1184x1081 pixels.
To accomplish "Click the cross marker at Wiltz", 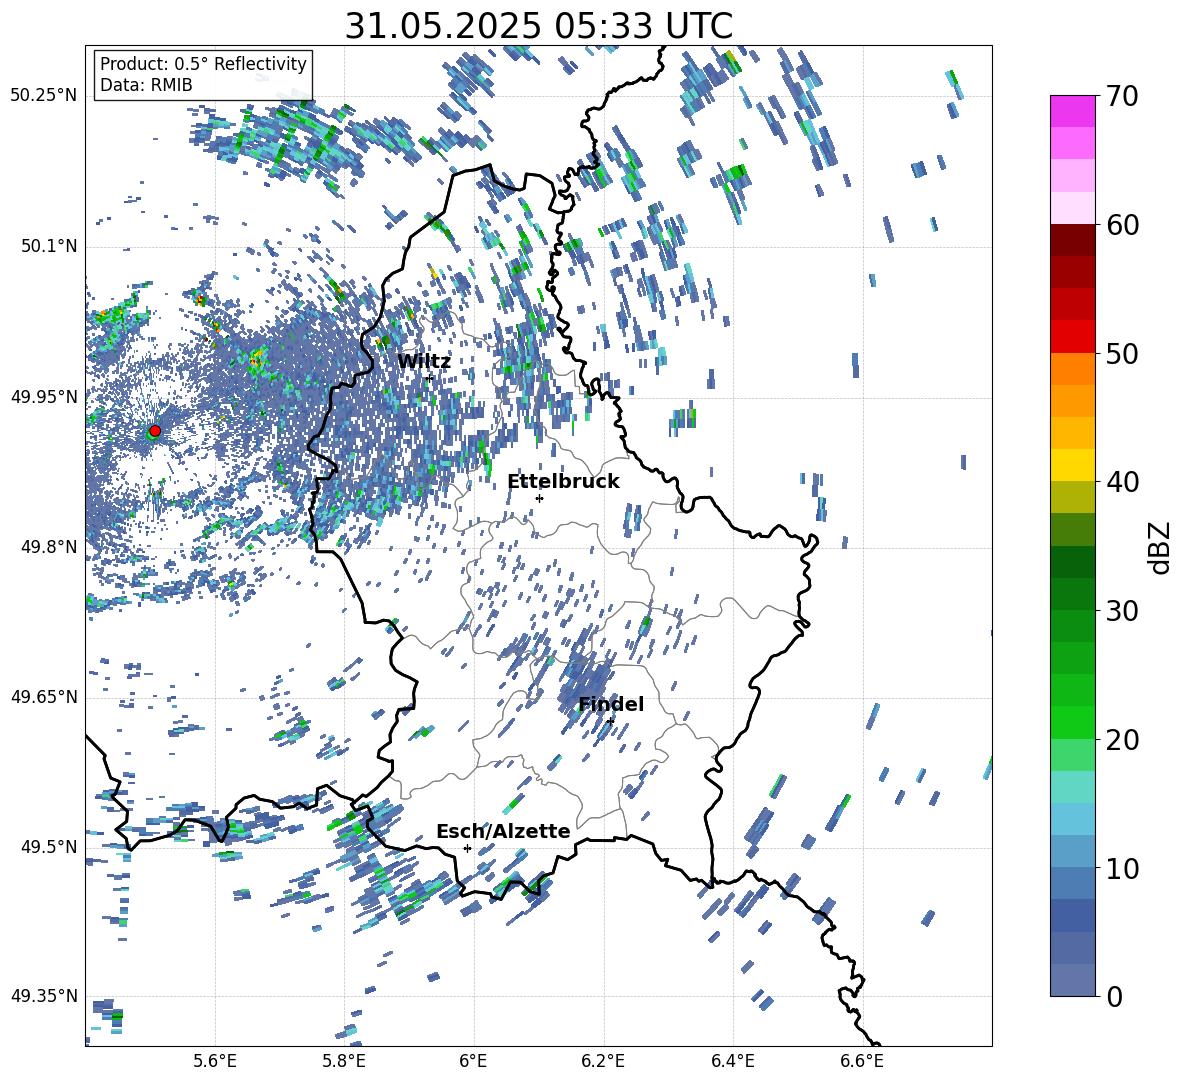I will click(x=430, y=377).
